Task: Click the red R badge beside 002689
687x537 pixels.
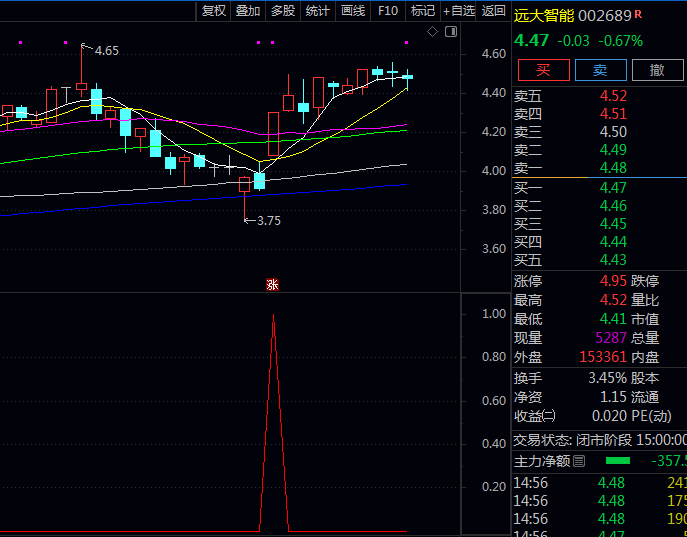Action: click(x=638, y=15)
